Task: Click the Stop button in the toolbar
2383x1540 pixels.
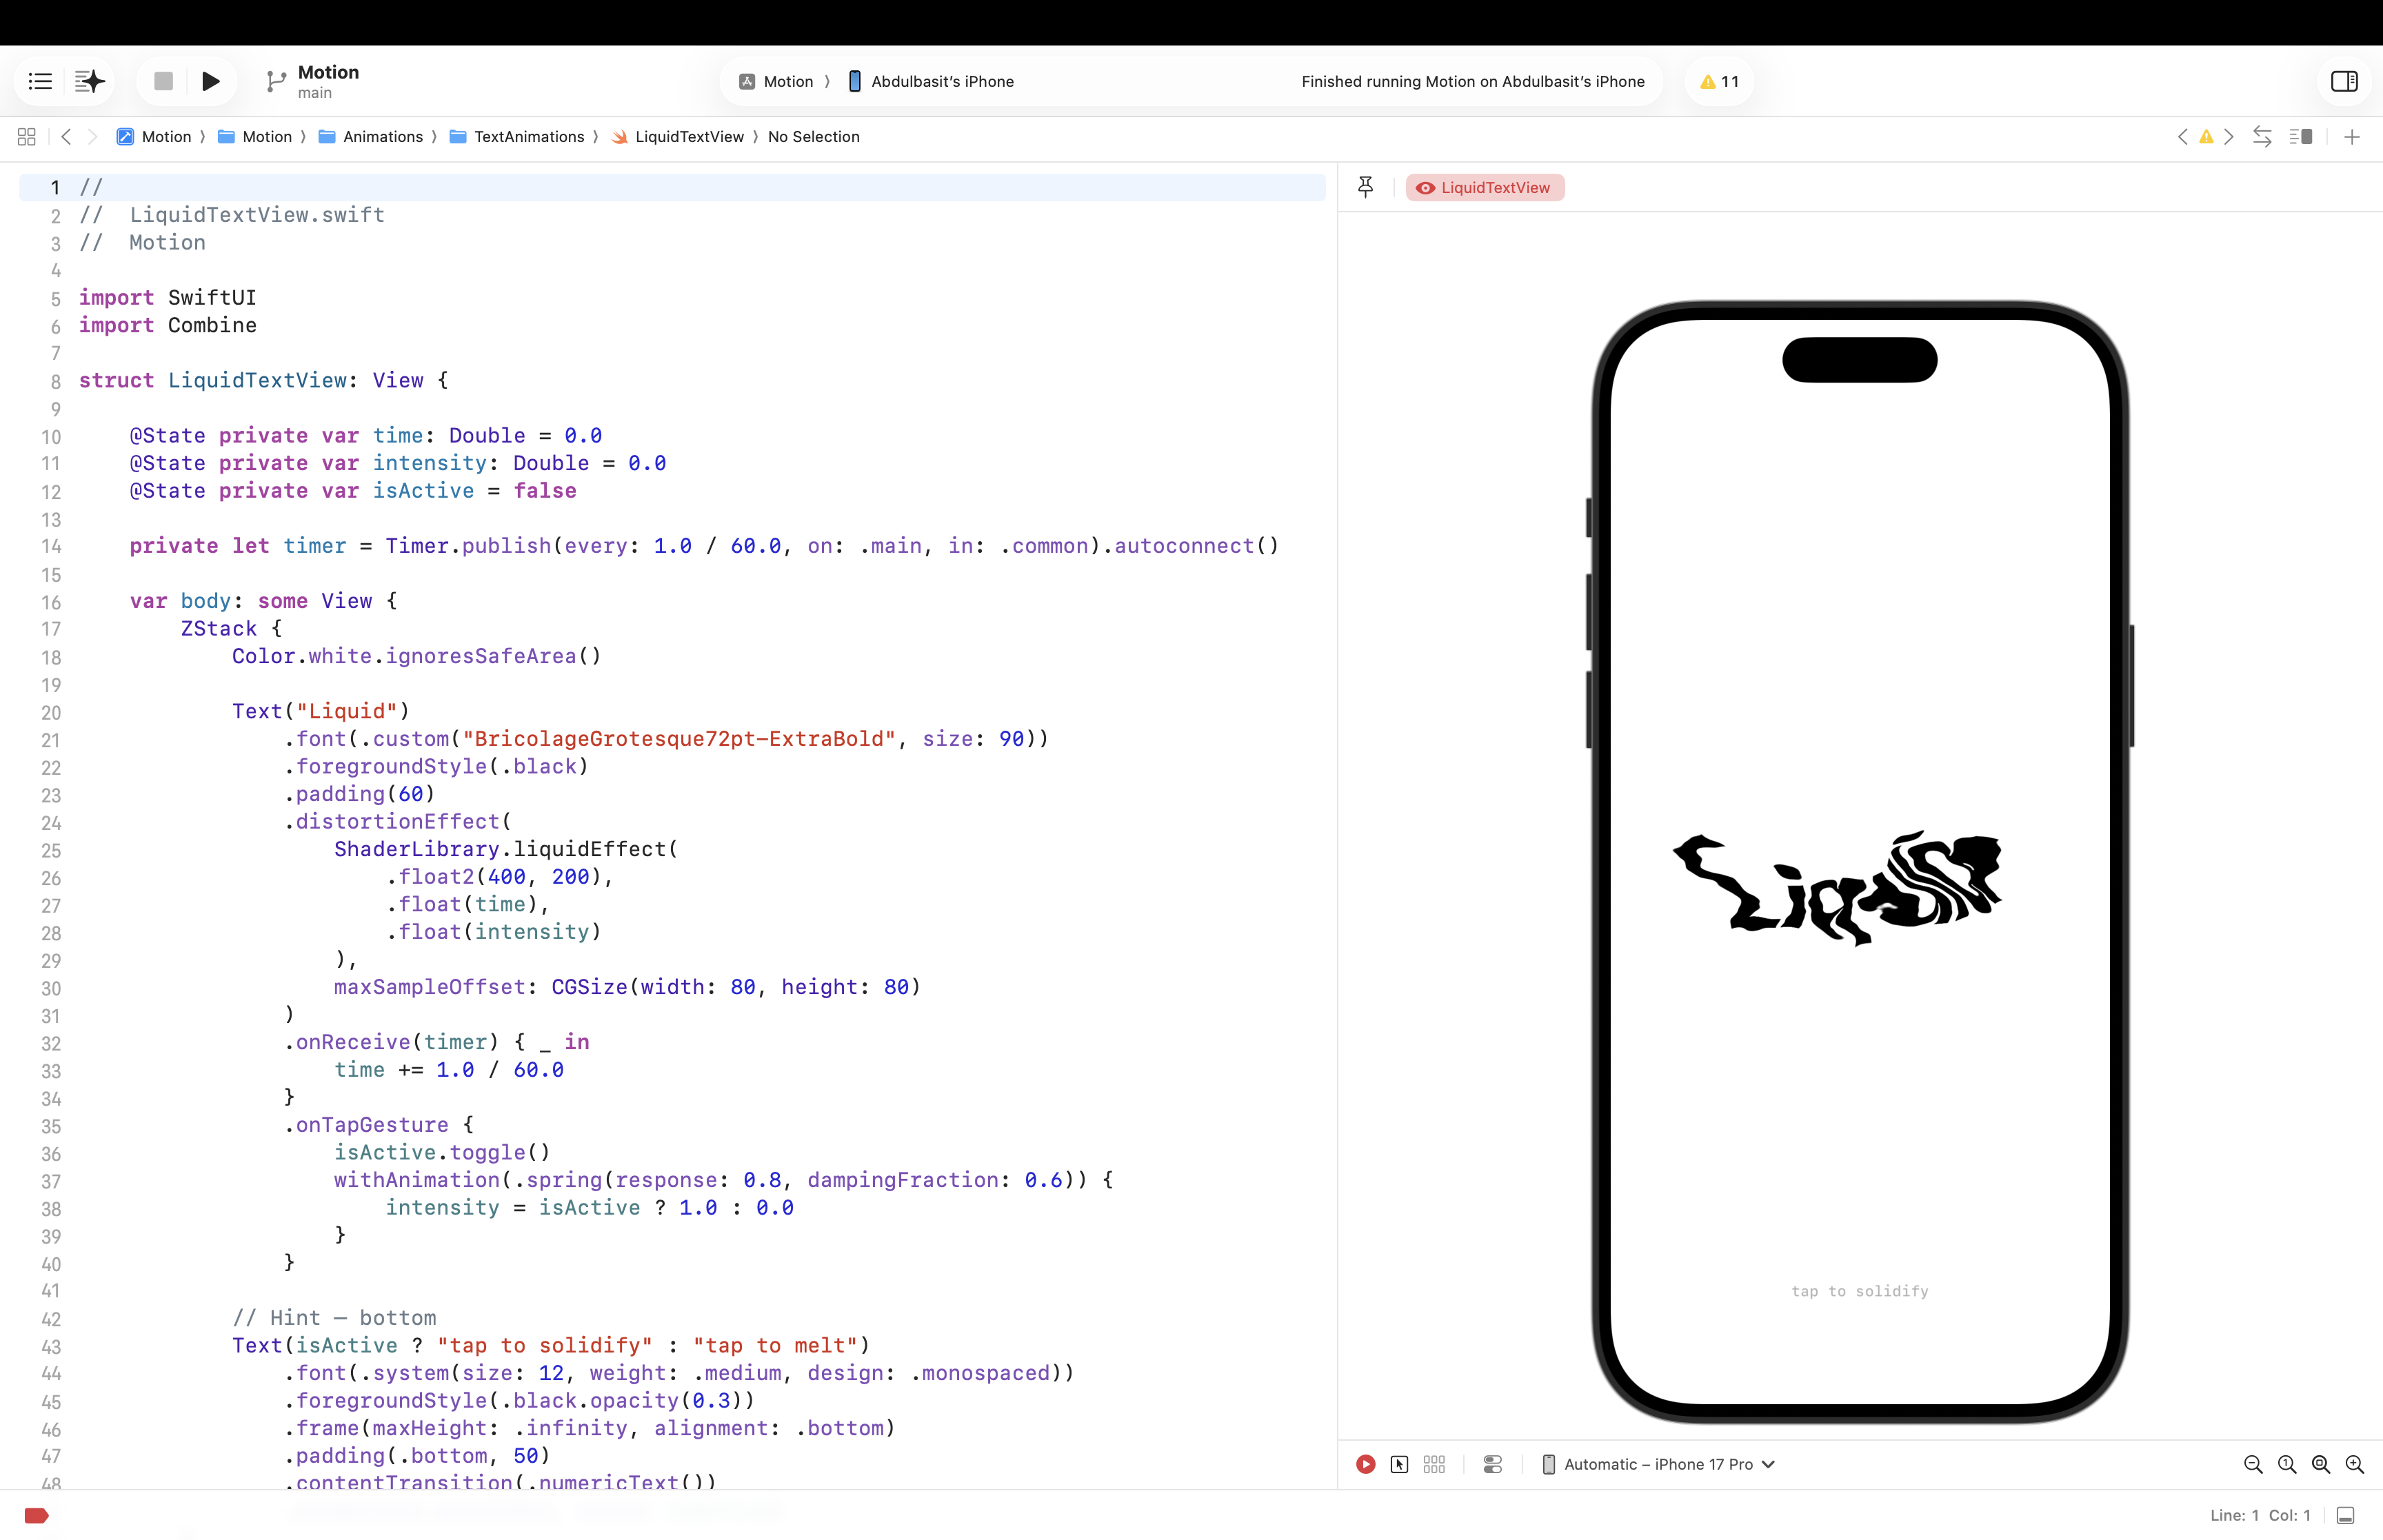Action: (x=163, y=81)
